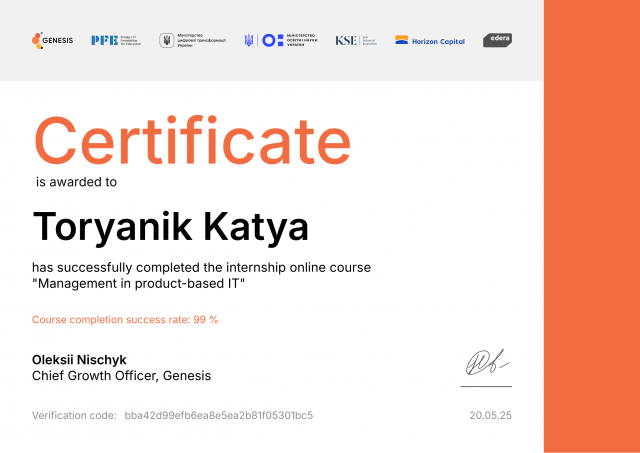Image resolution: width=640 pixels, height=453 pixels.
Task: Click the Horizon Capital logo
Action: [x=429, y=41]
